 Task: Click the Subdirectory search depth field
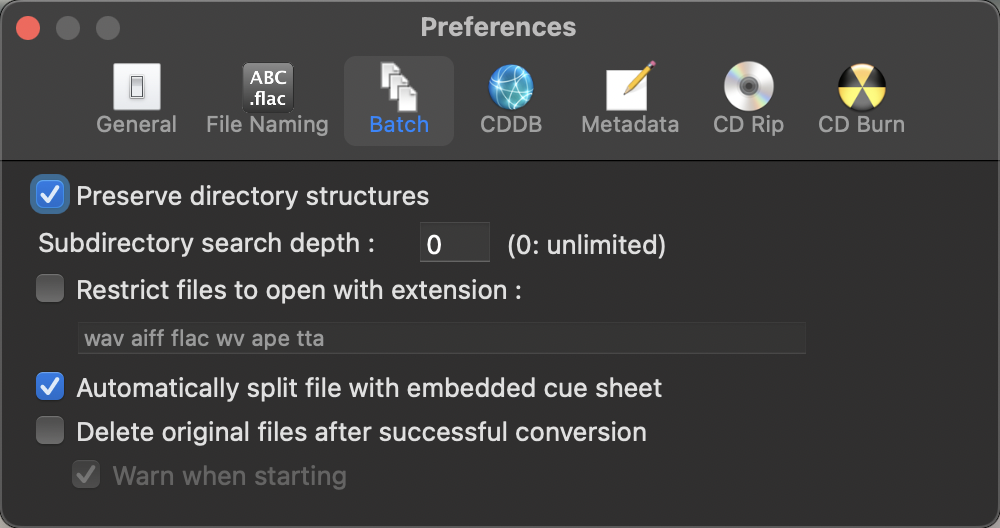(x=455, y=243)
